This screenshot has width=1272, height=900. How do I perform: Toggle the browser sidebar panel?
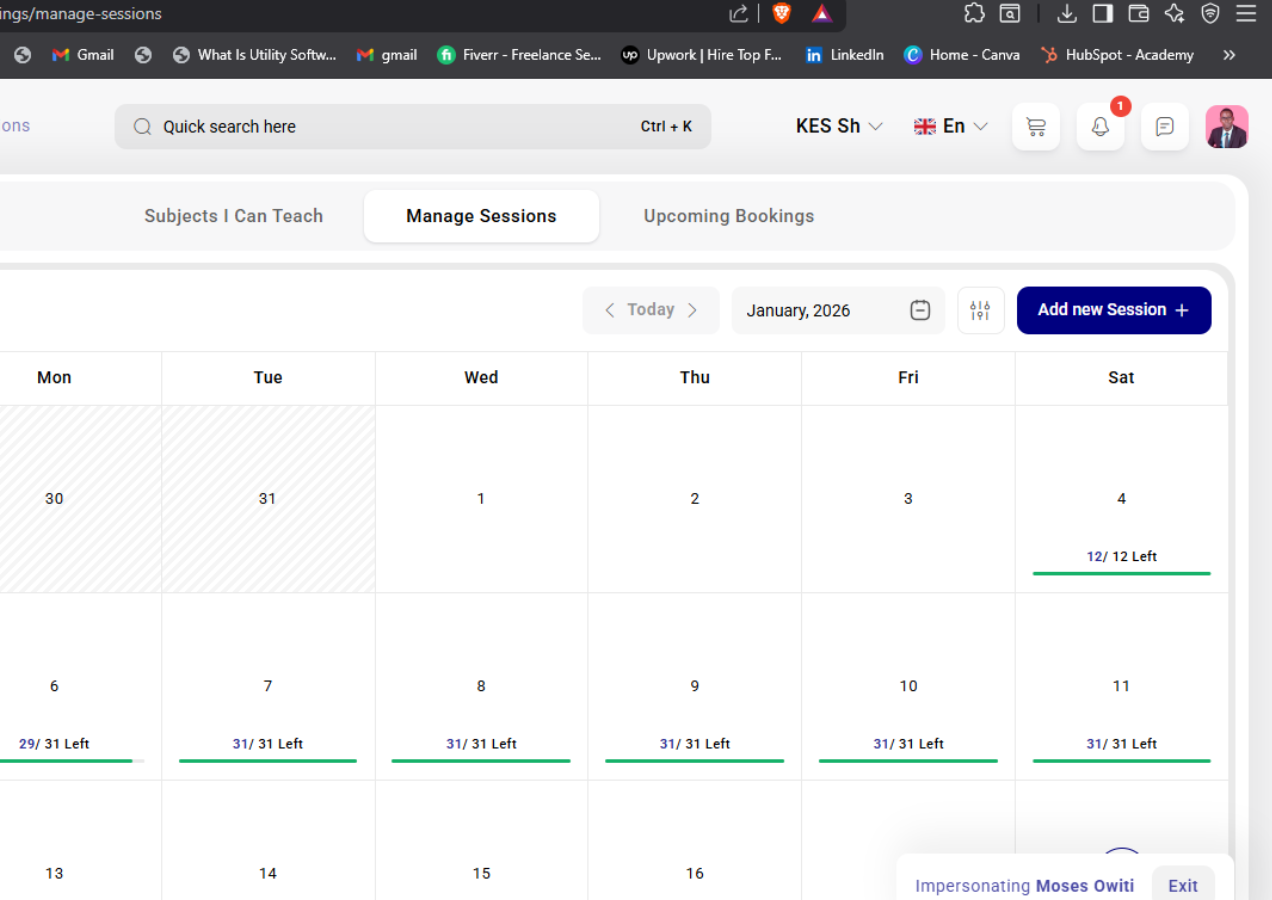coord(1102,13)
